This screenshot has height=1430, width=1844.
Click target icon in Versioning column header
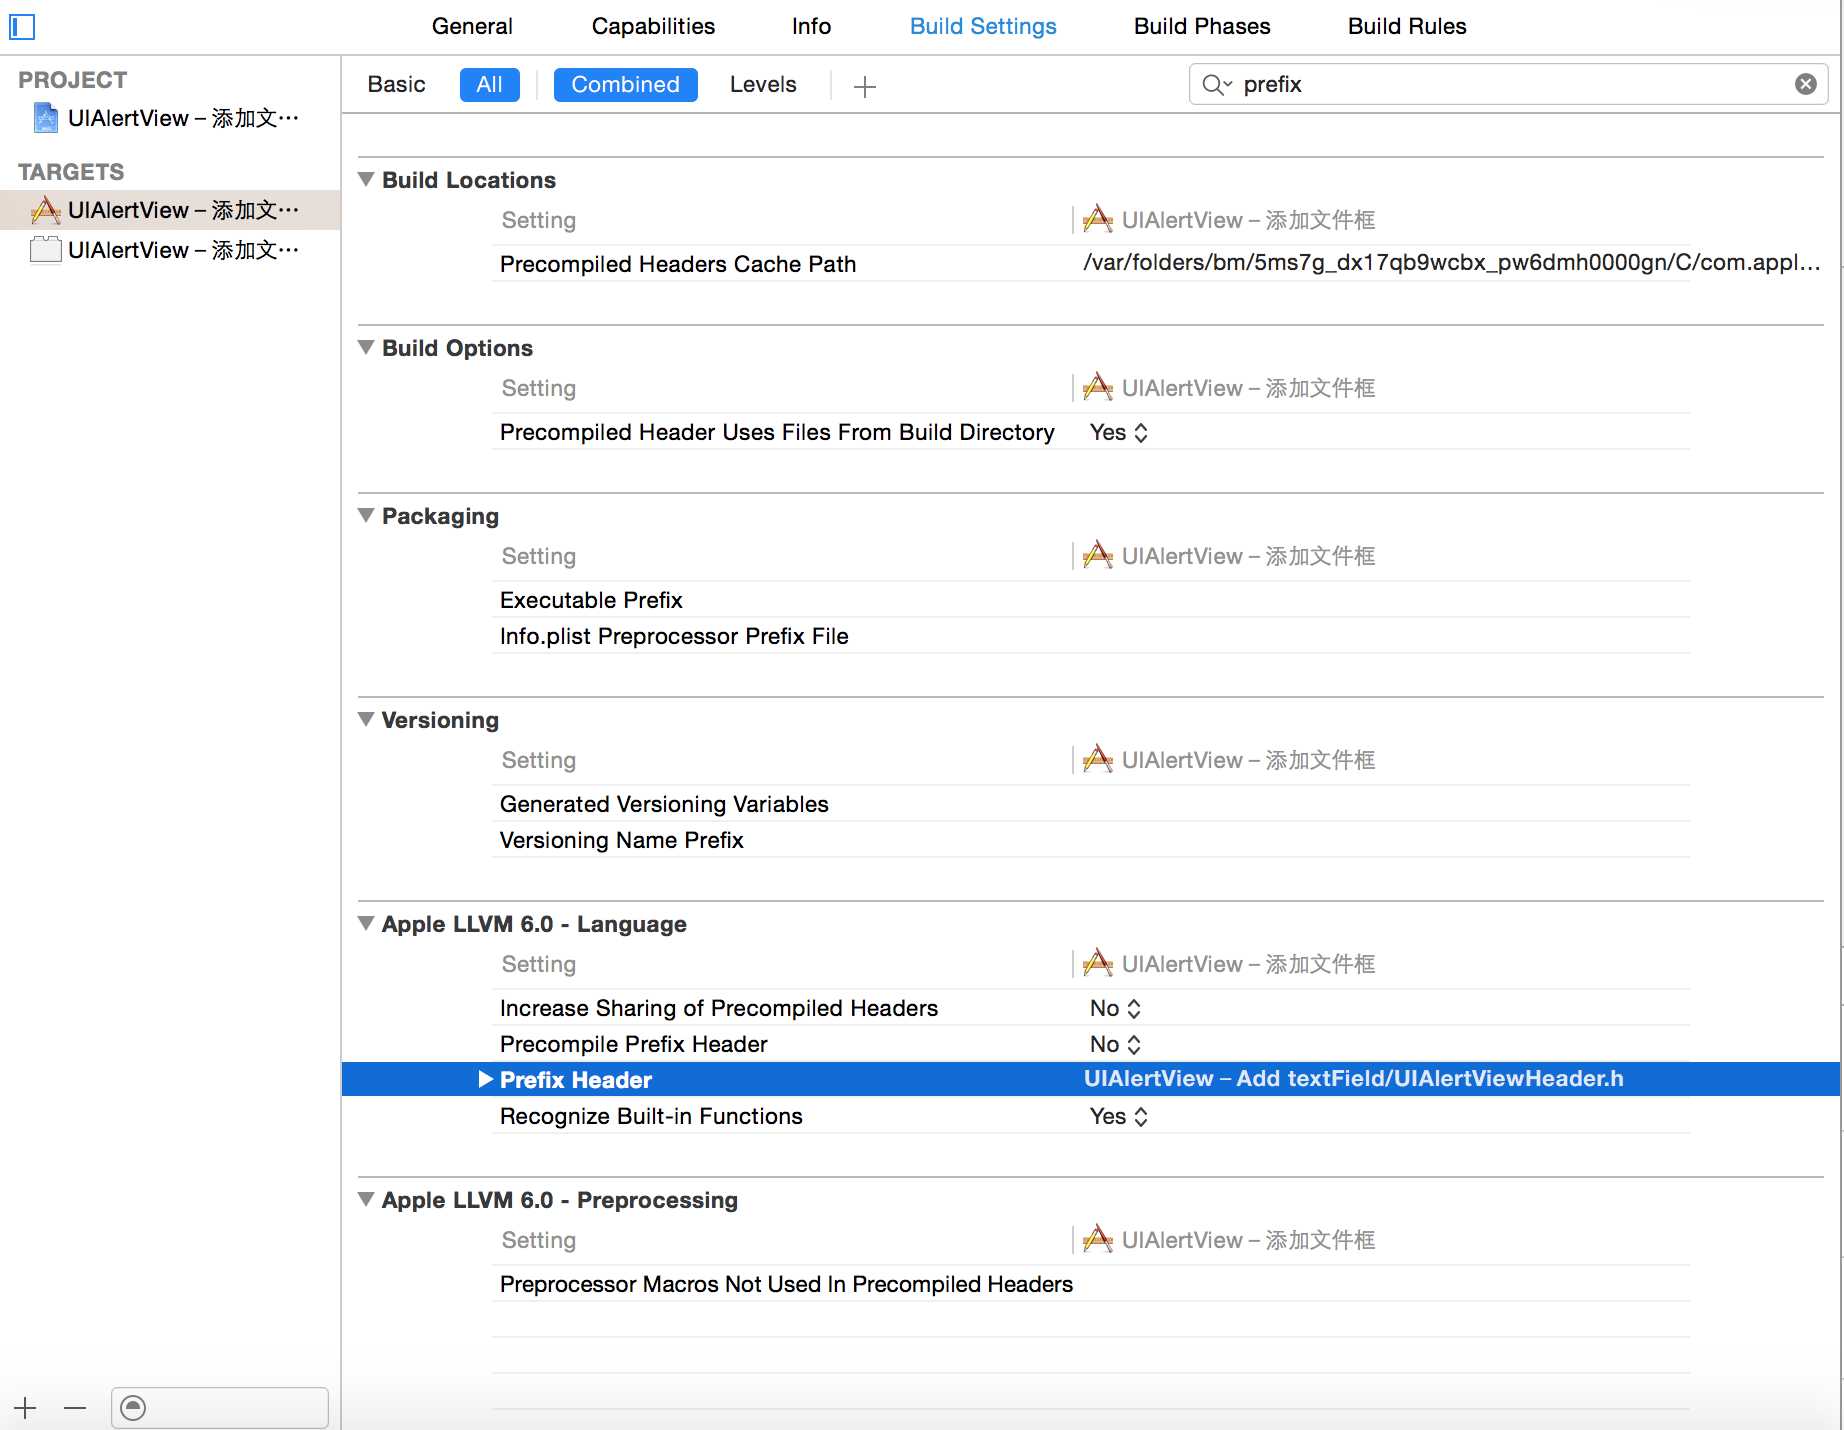coord(1098,759)
